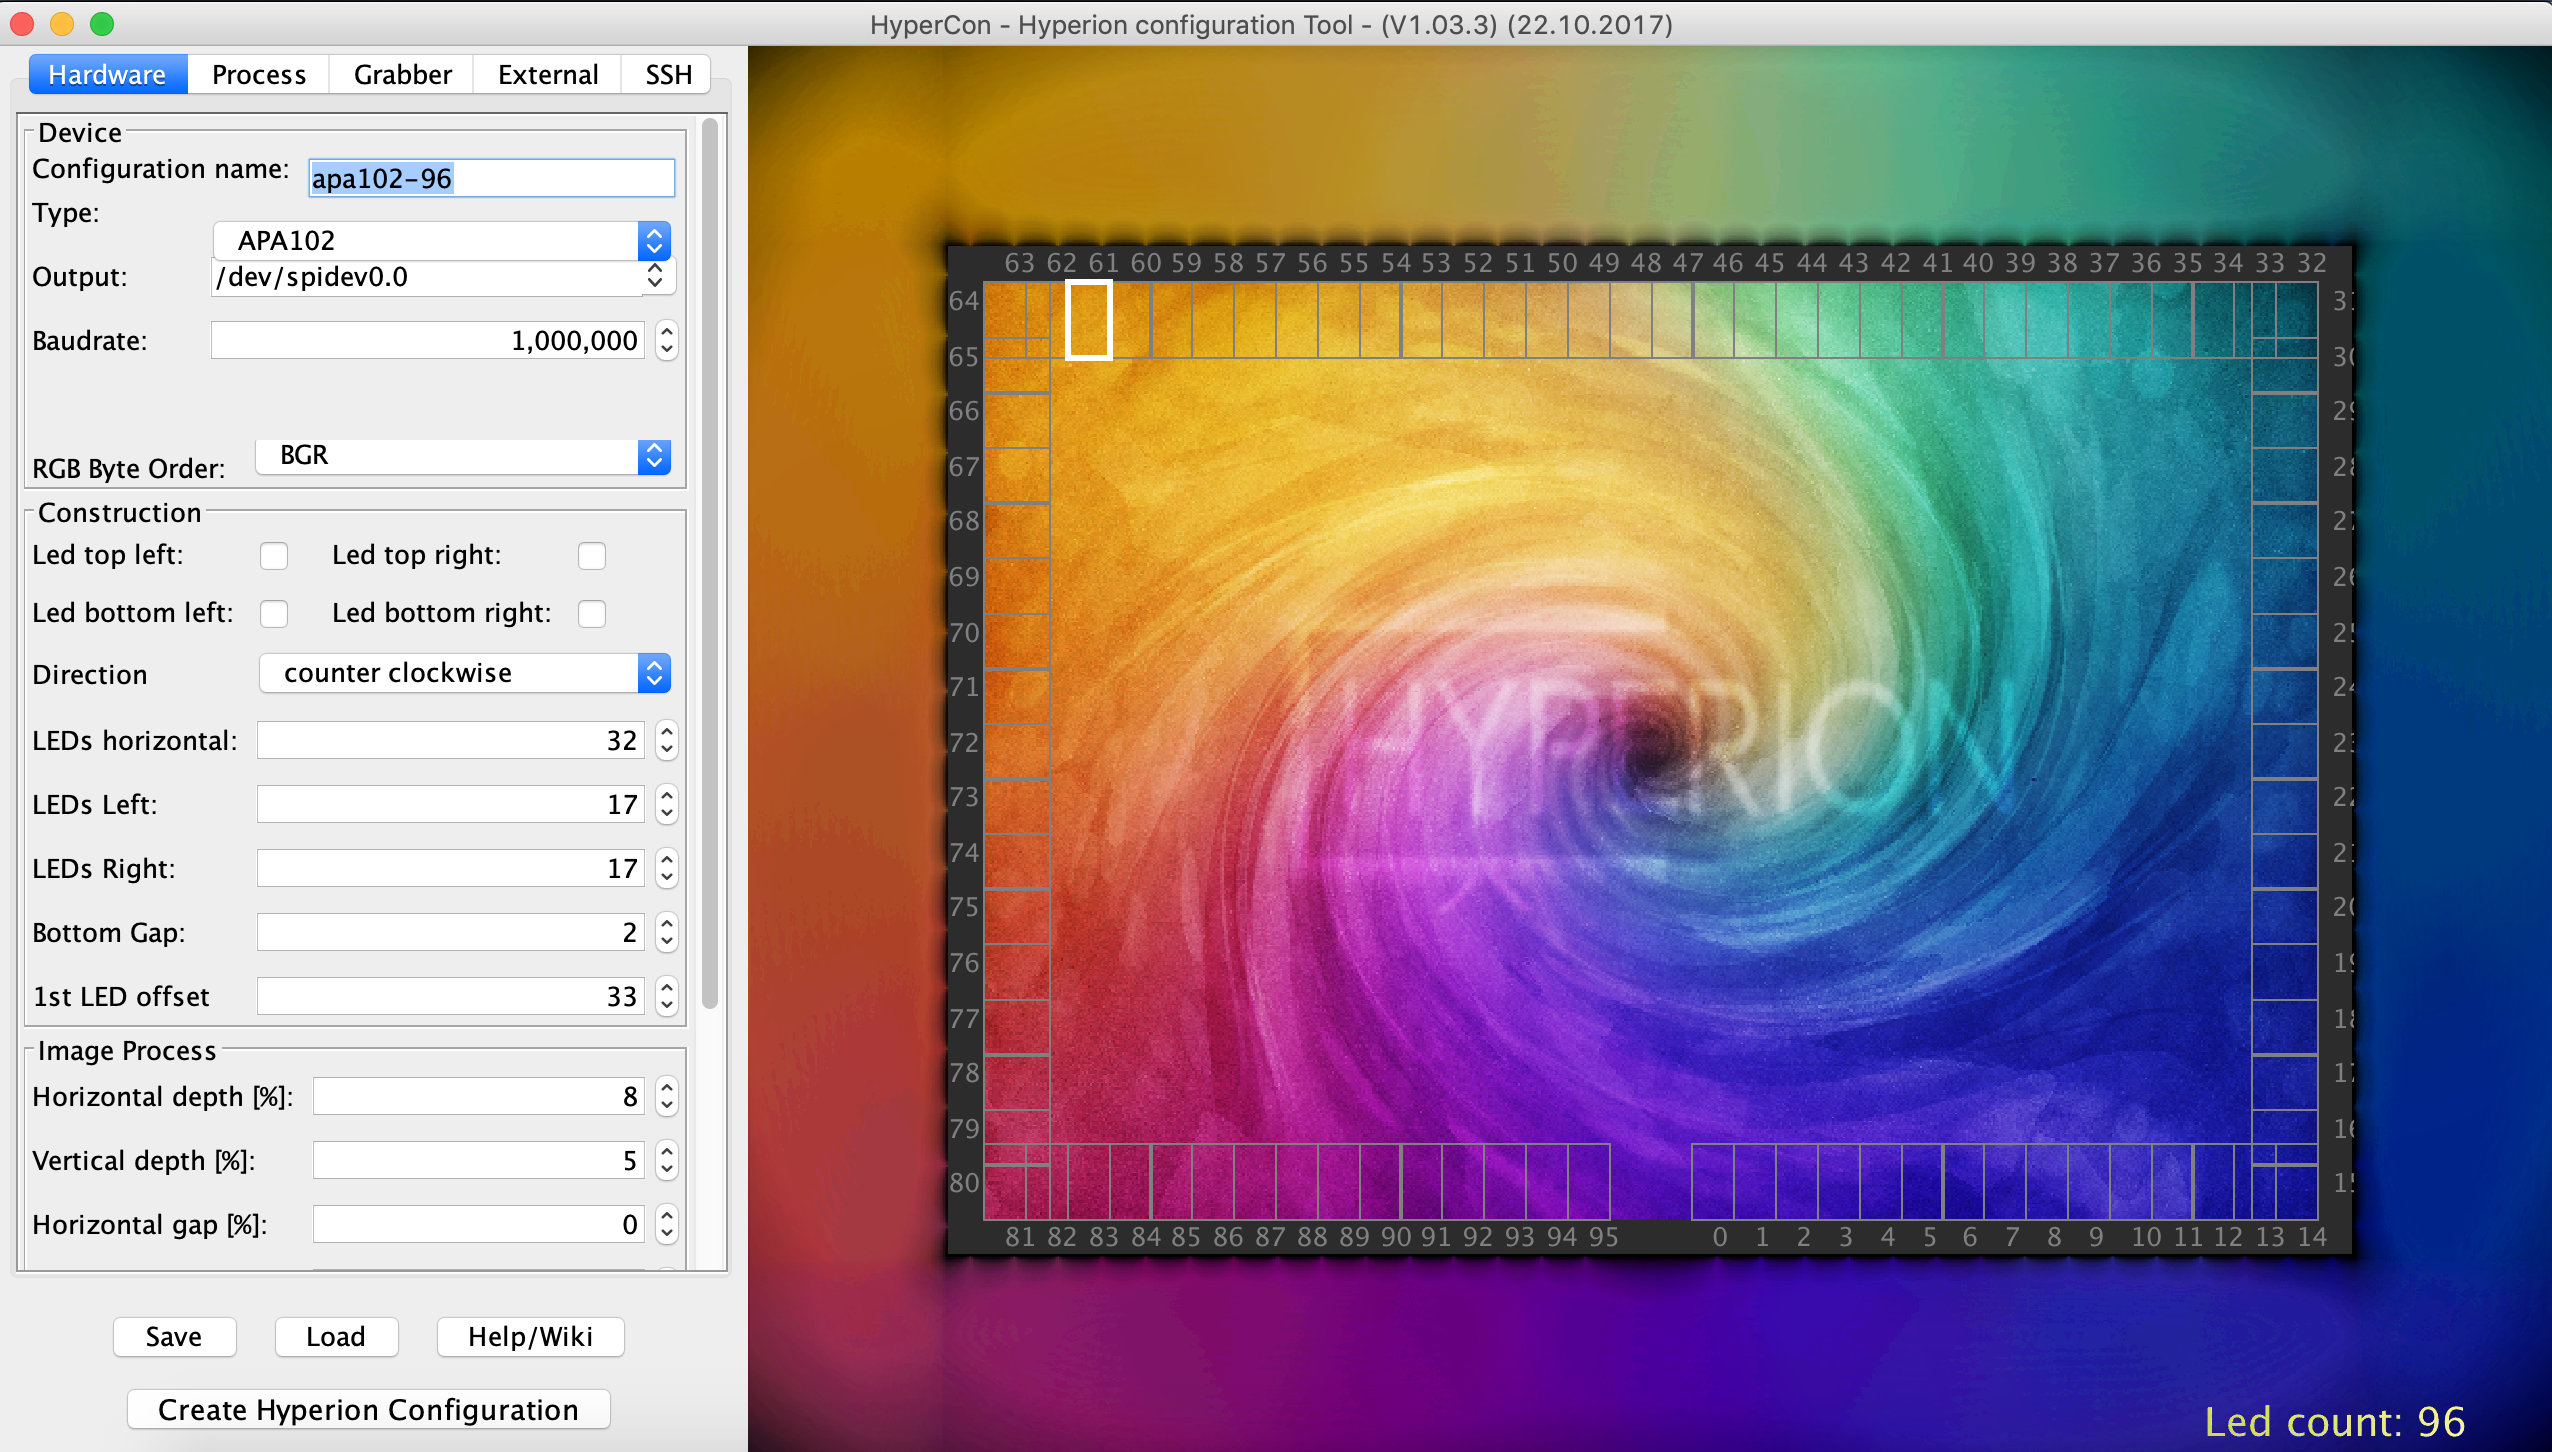Enable the Led top right checkbox
2552x1452 pixels.
coord(592,556)
